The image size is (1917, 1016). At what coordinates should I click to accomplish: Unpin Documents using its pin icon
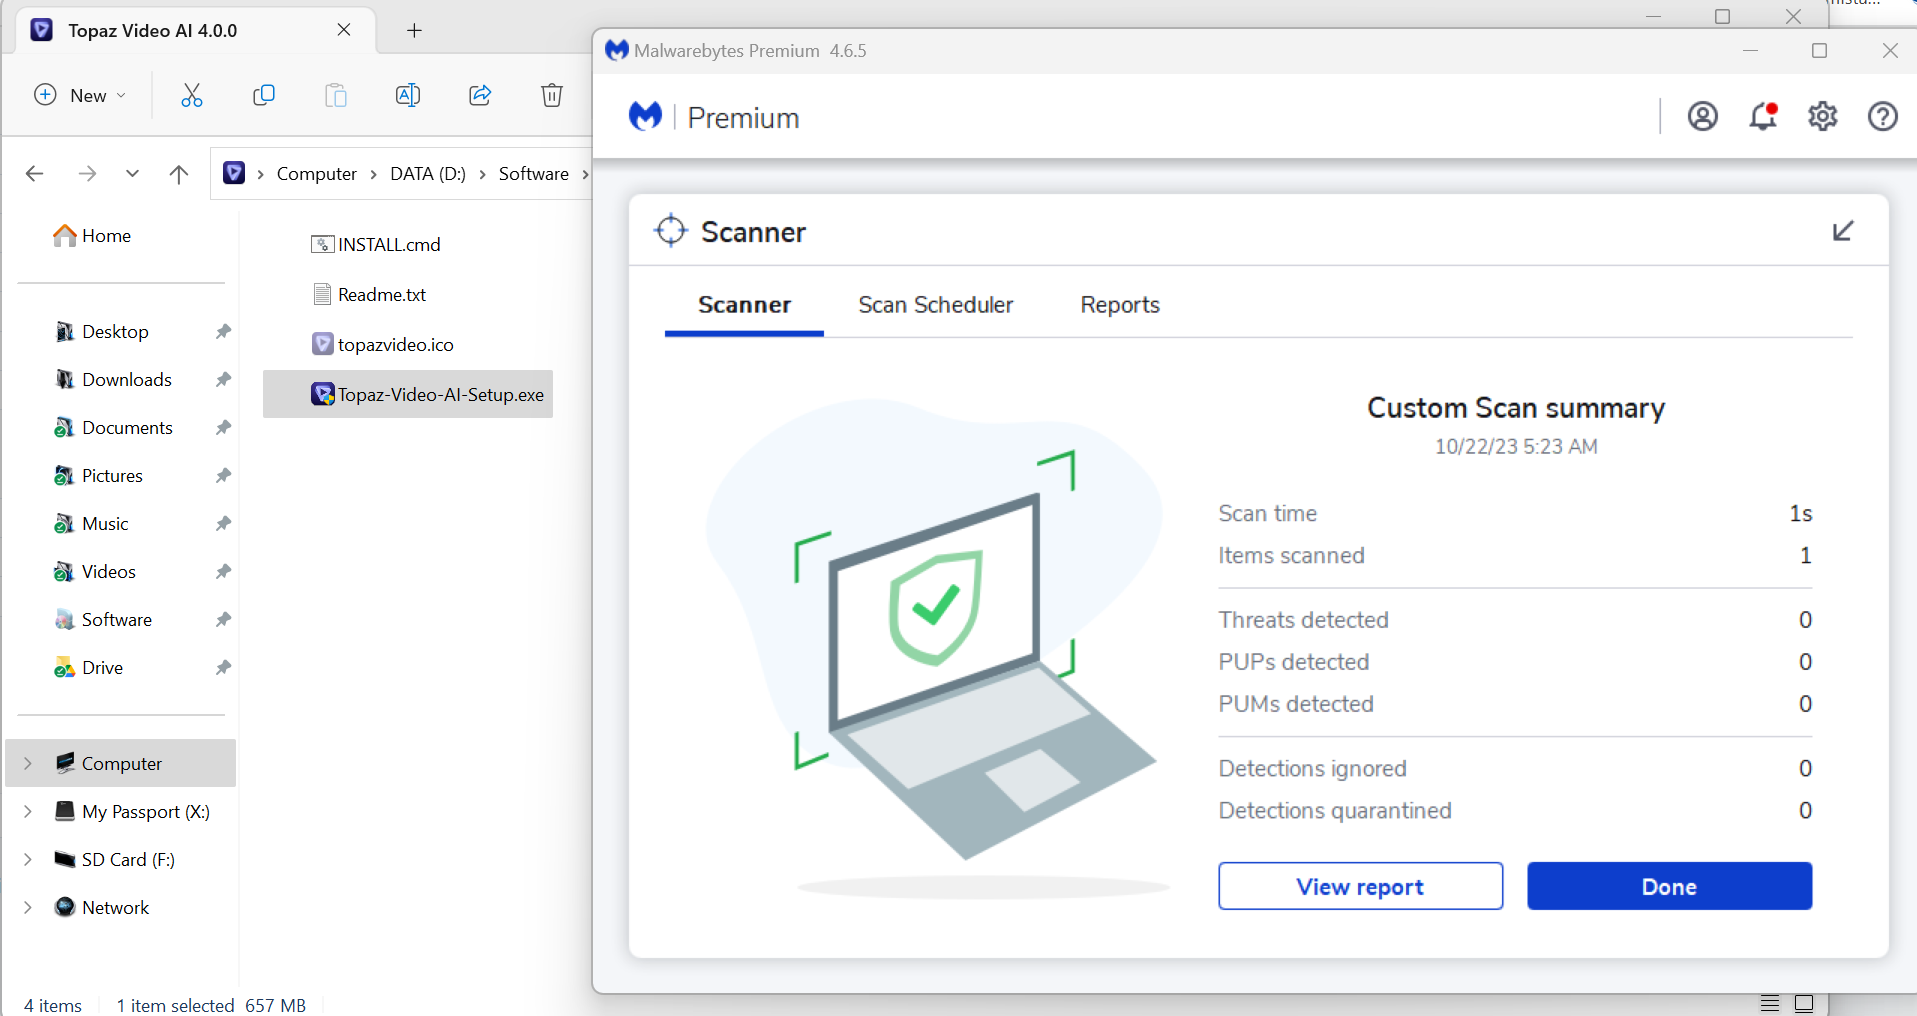point(223,427)
